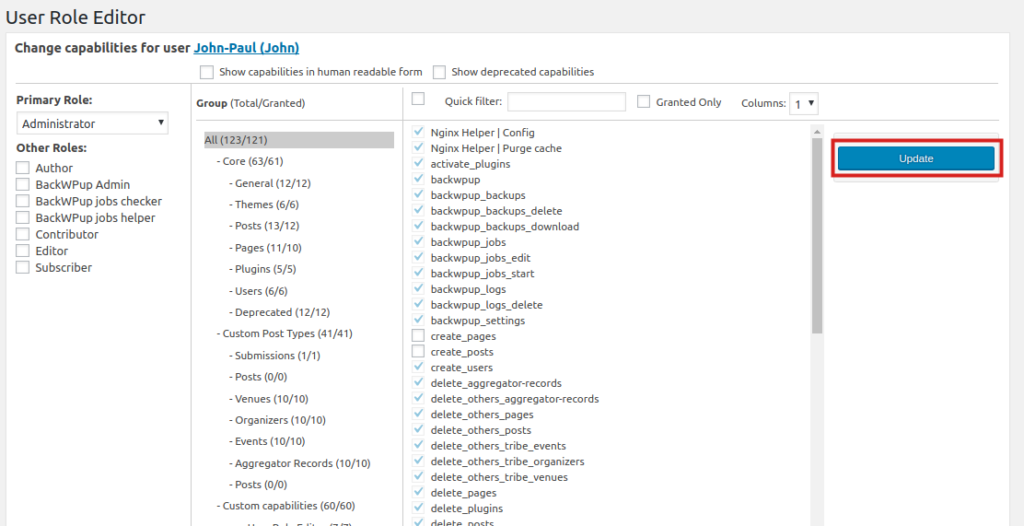This screenshot has height=526, width=1024.
Task: Check the Subscriber role box
Action: (23, 268)
